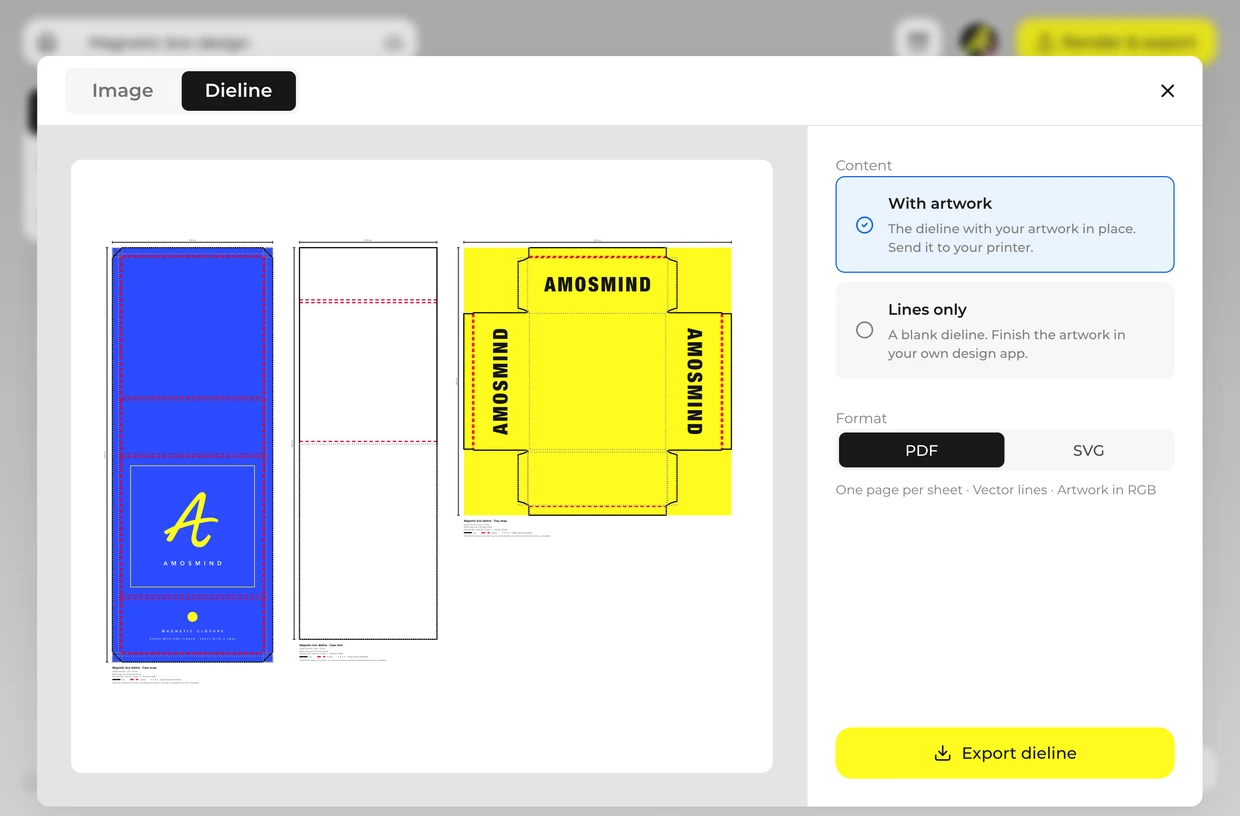Click the white case liner dieline preview

(368, 443)
